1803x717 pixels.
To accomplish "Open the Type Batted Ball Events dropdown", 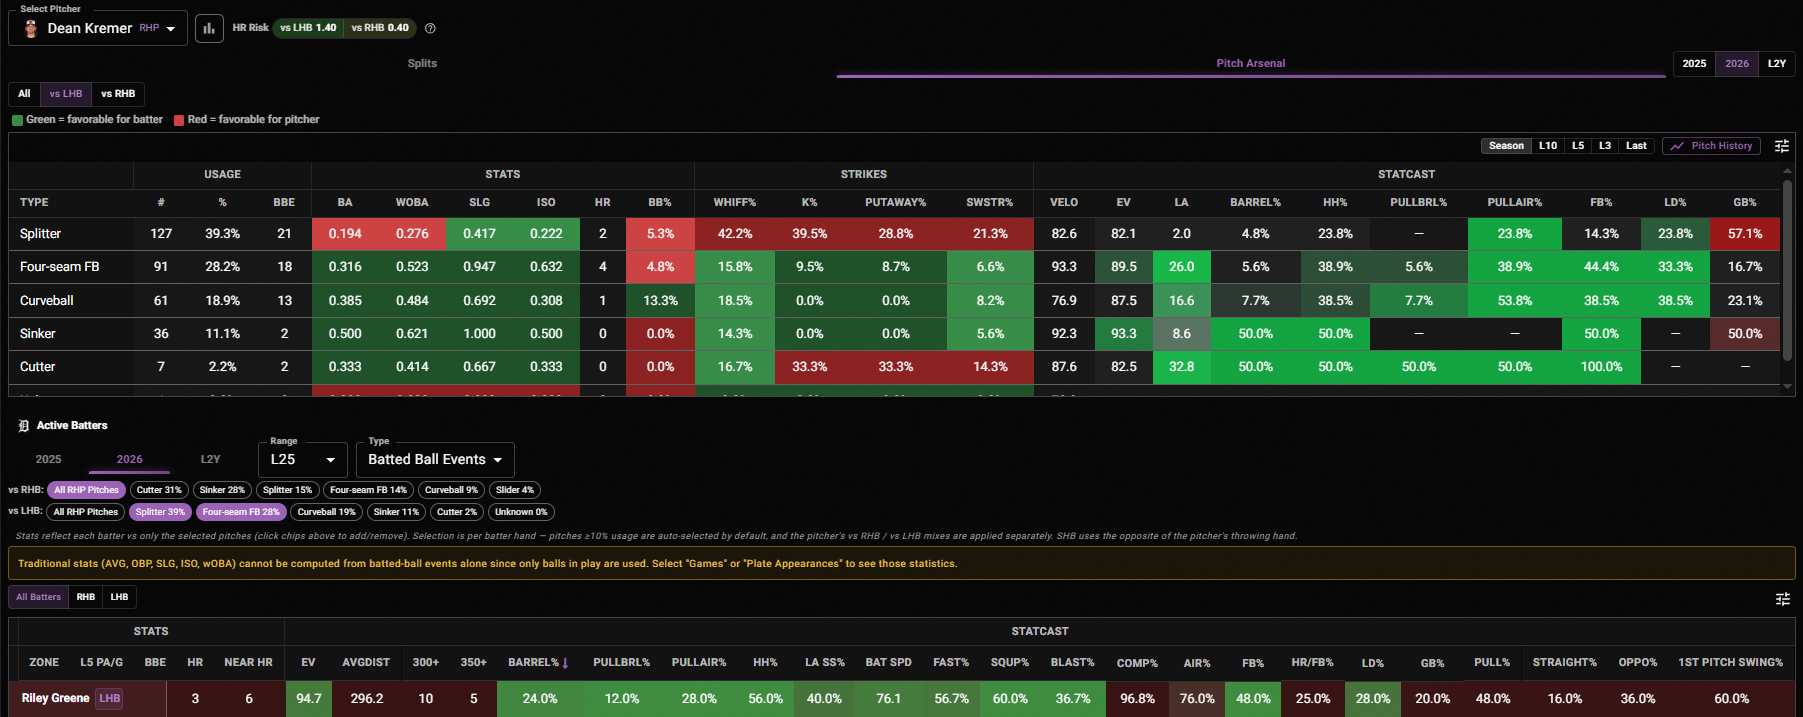I will 435,459.
